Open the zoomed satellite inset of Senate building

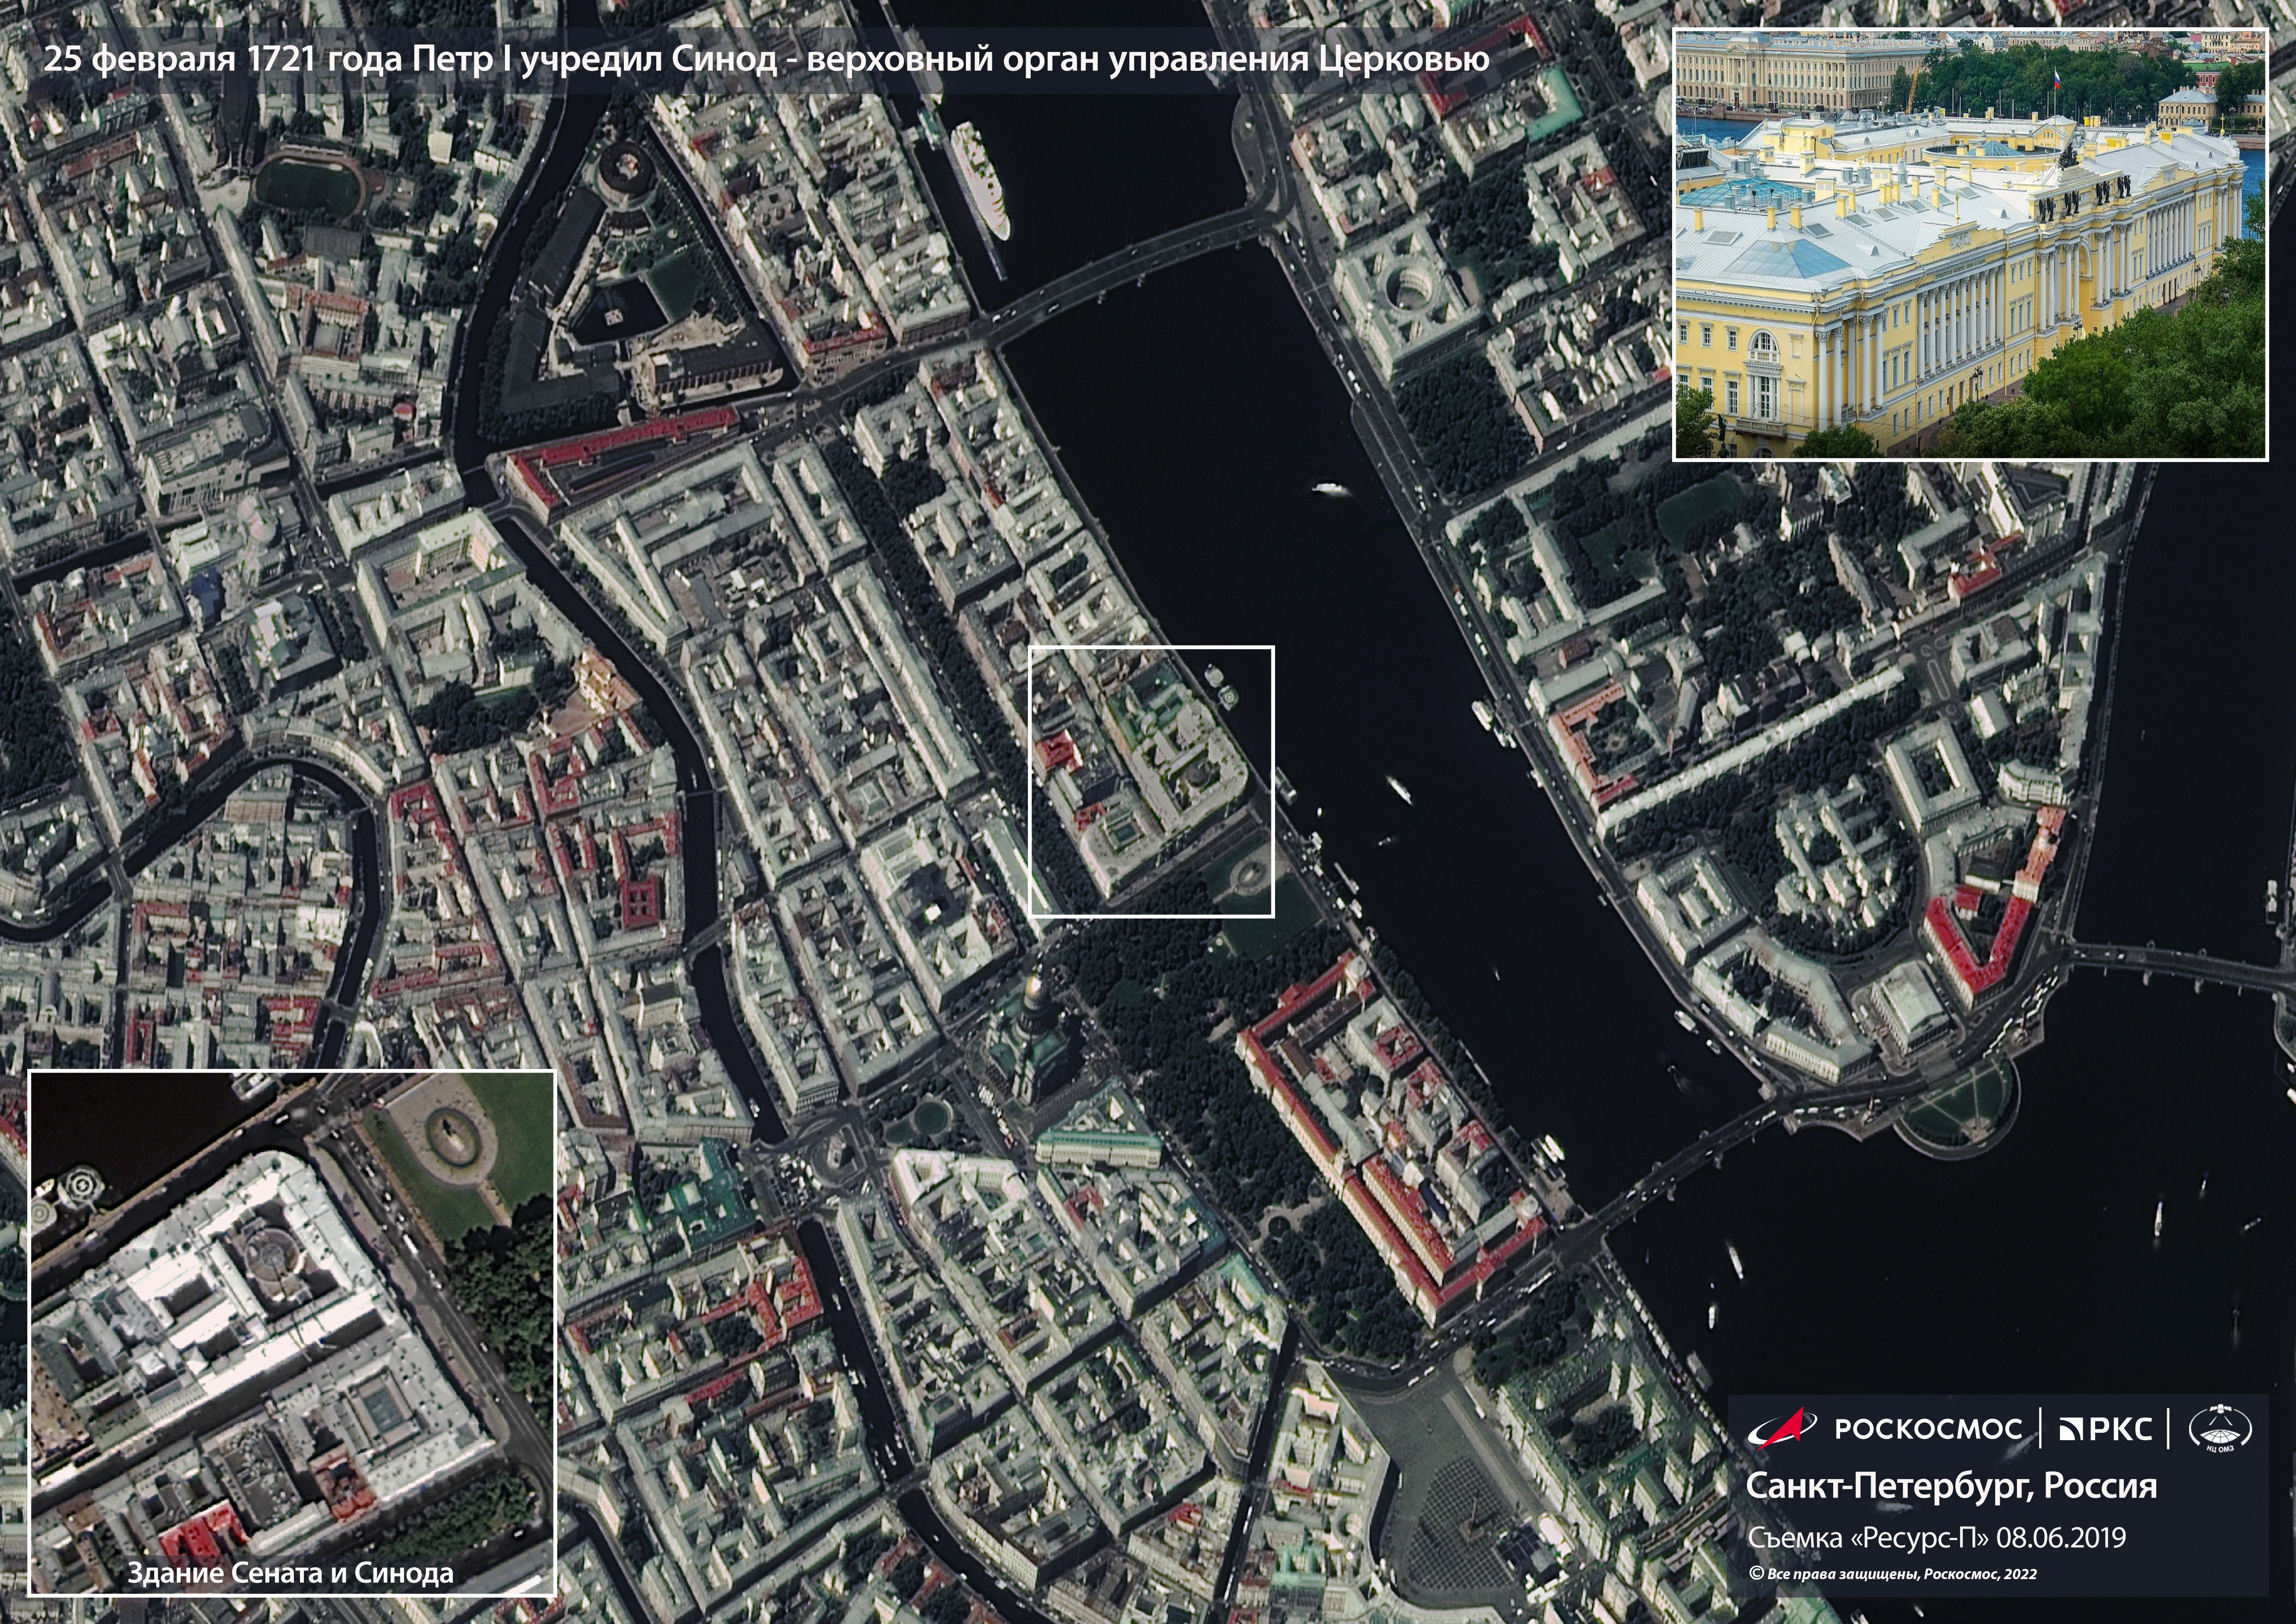point(291,1330)
